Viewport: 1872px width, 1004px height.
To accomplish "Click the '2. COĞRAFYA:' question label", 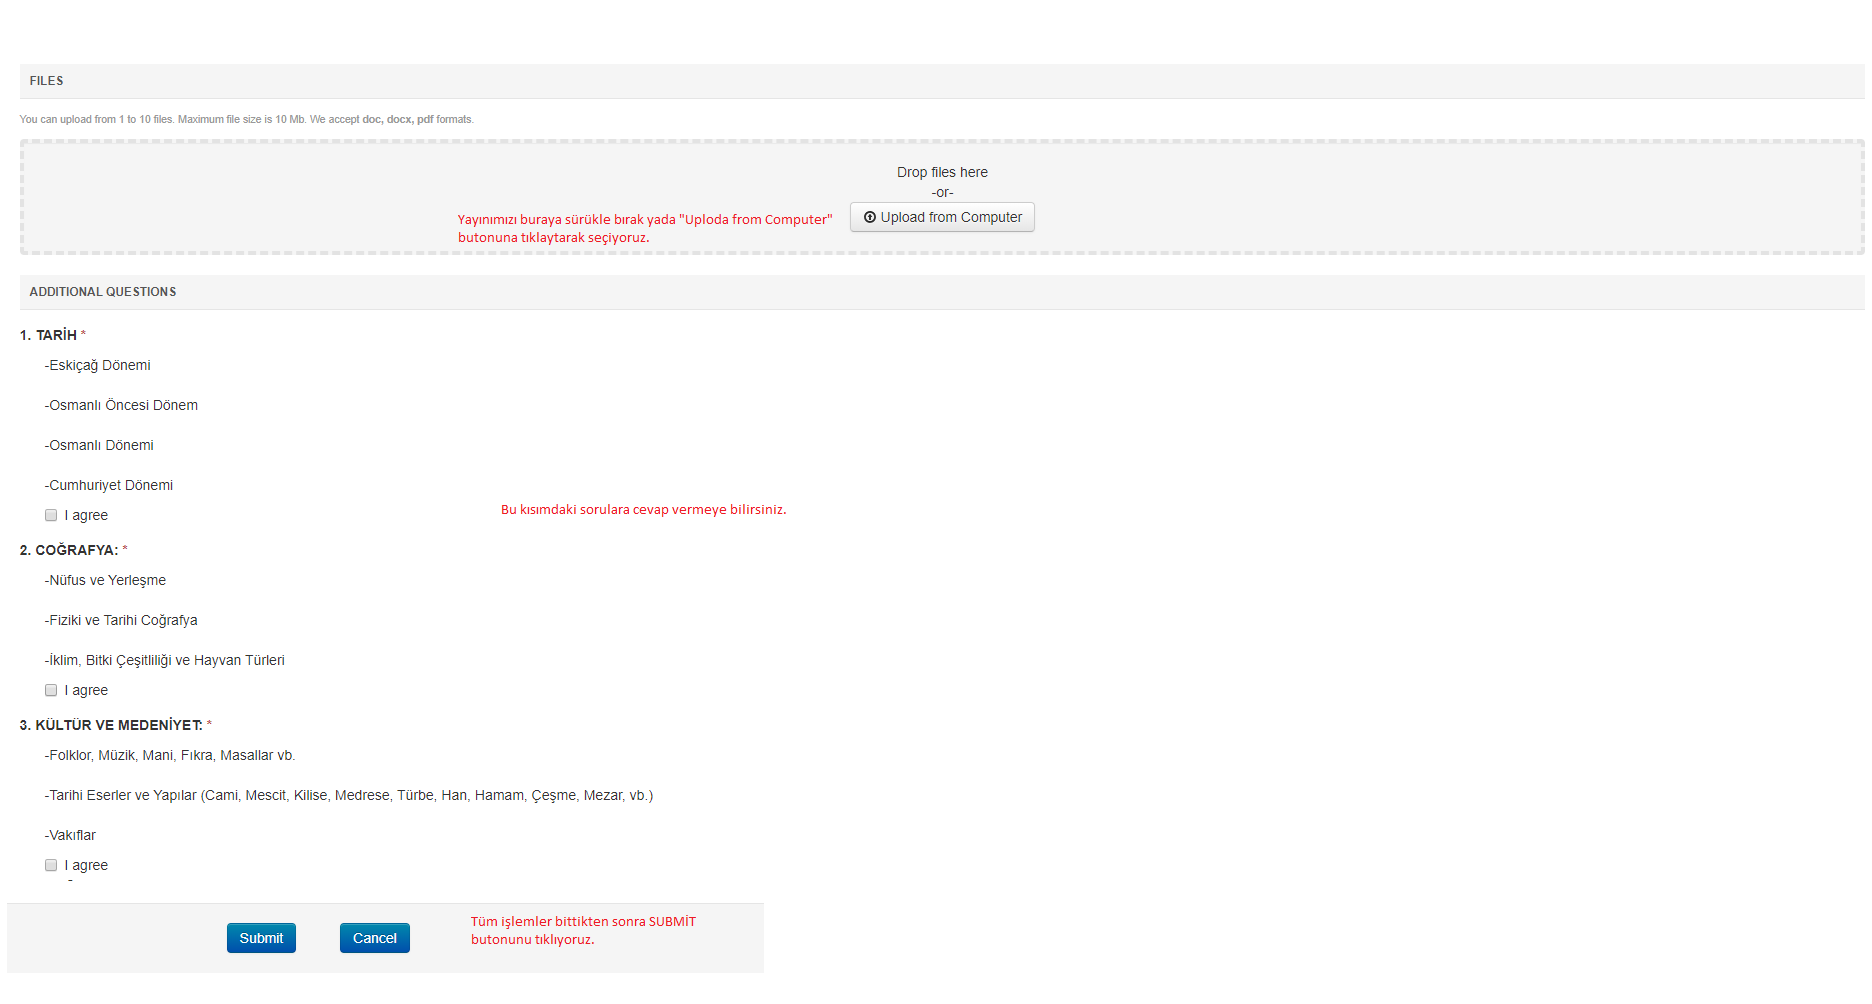I will pyautogui.click(x=69, y=550).
